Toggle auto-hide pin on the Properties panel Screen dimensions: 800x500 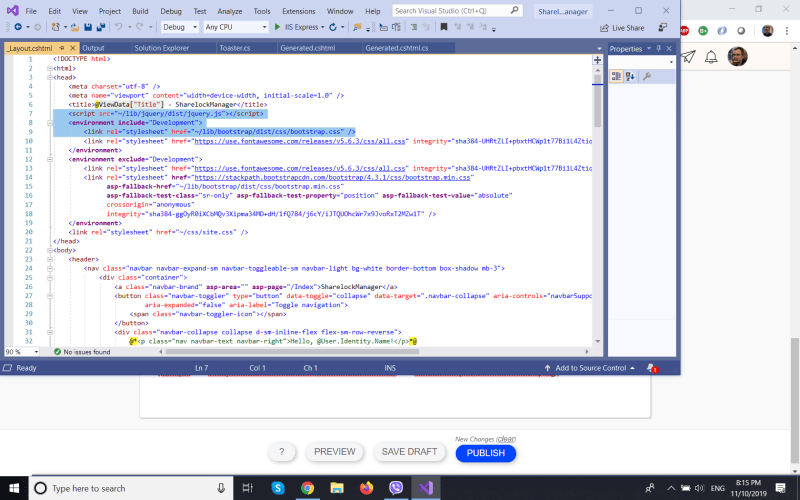659,48
